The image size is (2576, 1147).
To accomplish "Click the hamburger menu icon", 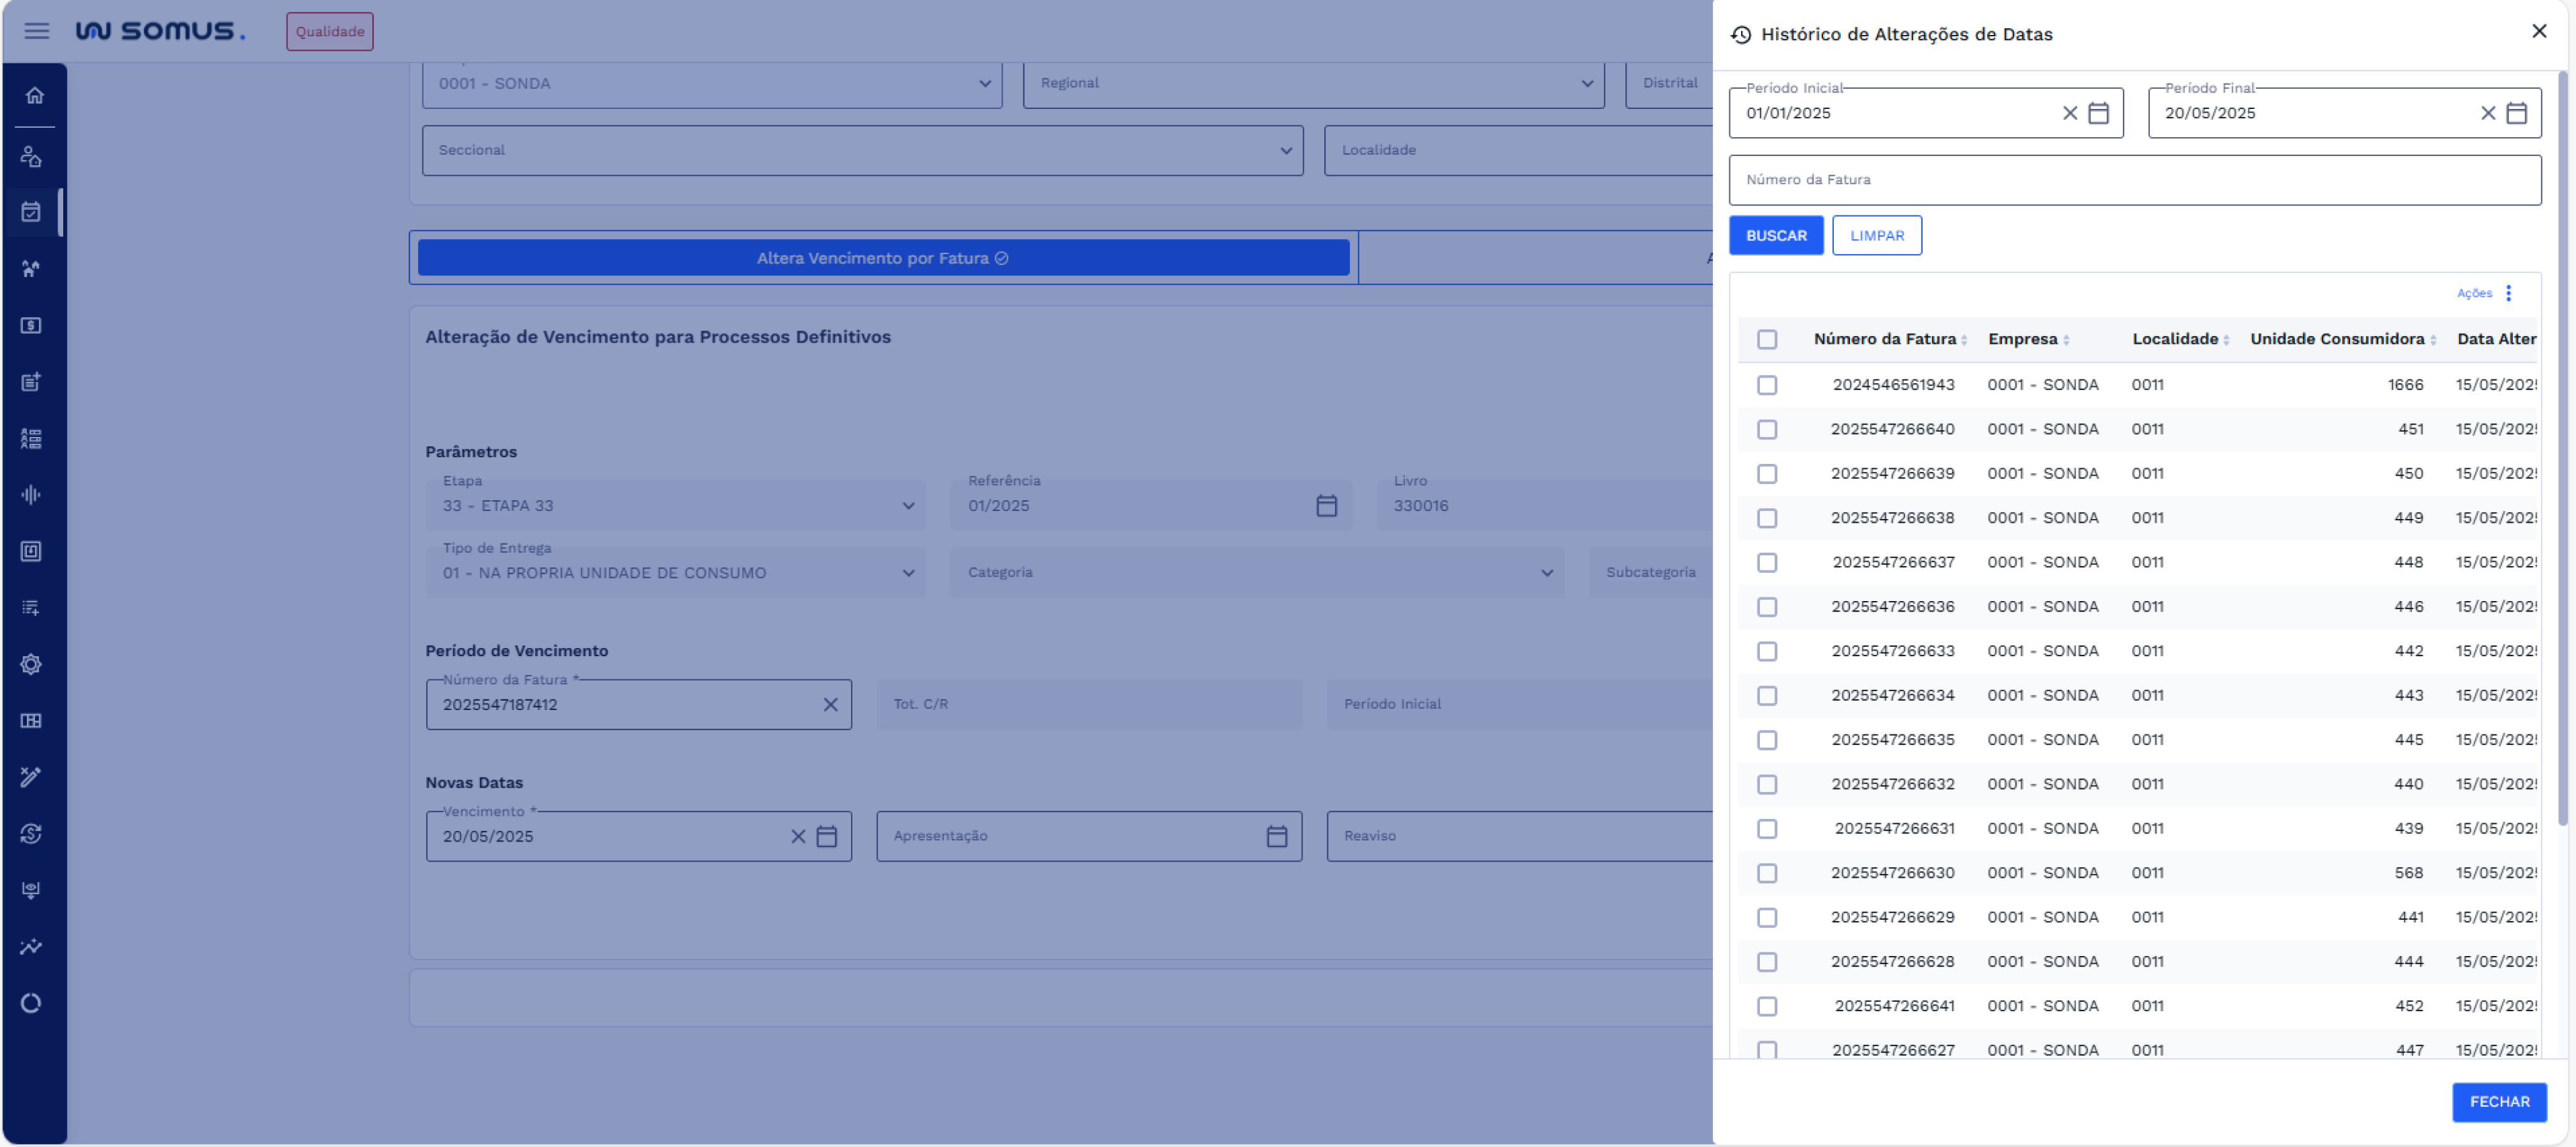I will click(37, 31).
